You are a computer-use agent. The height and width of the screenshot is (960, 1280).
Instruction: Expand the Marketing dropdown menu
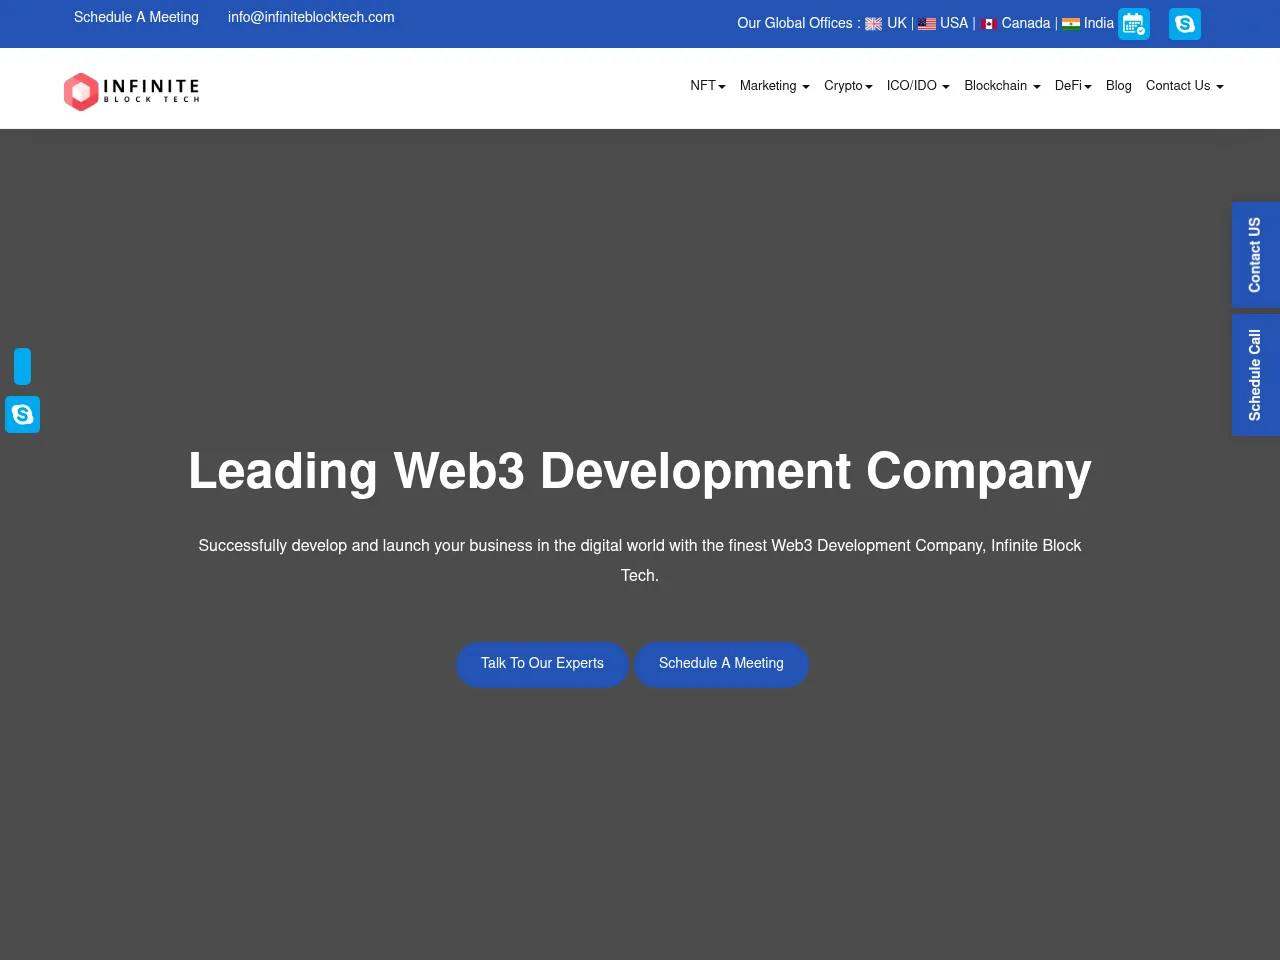click(x=774, y=86)
